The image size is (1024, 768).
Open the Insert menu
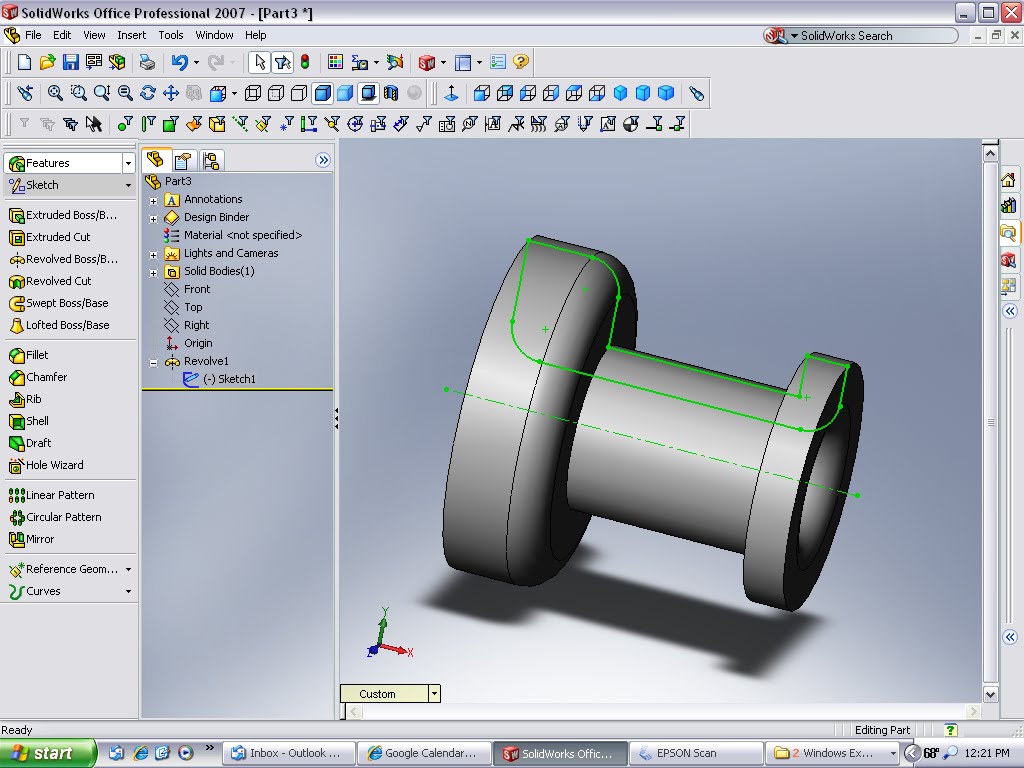[x=131, y=35]
